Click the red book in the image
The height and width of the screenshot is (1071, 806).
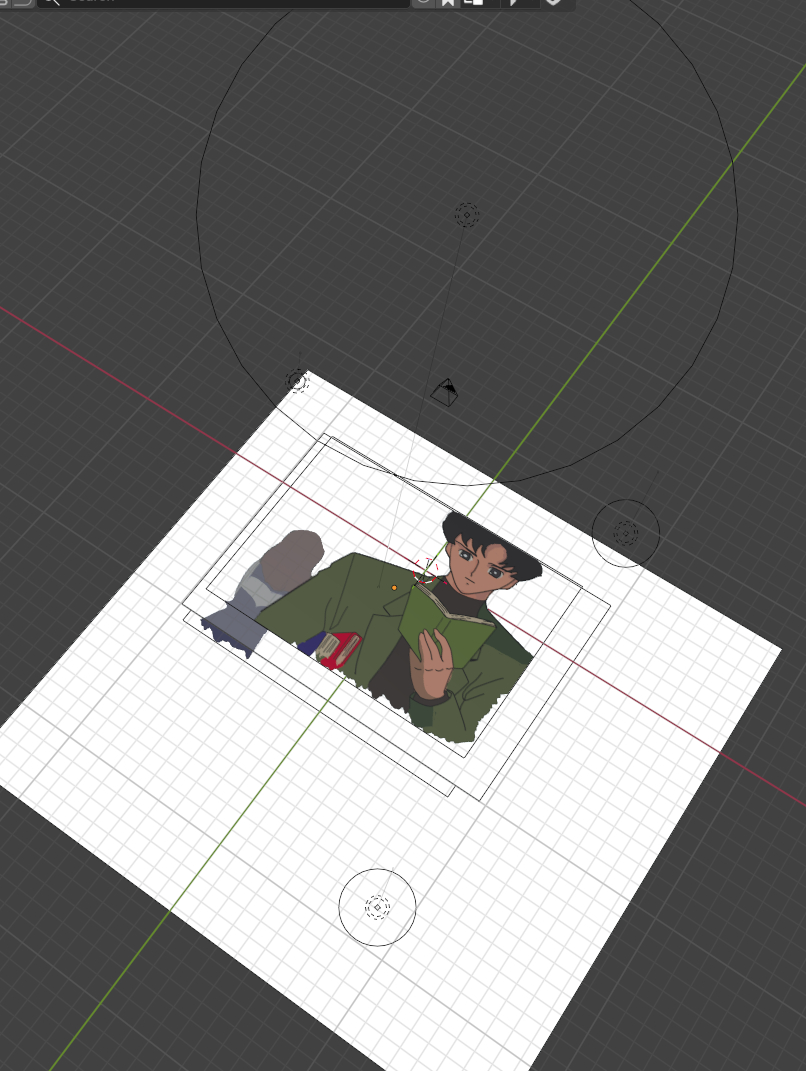(340, 648)
